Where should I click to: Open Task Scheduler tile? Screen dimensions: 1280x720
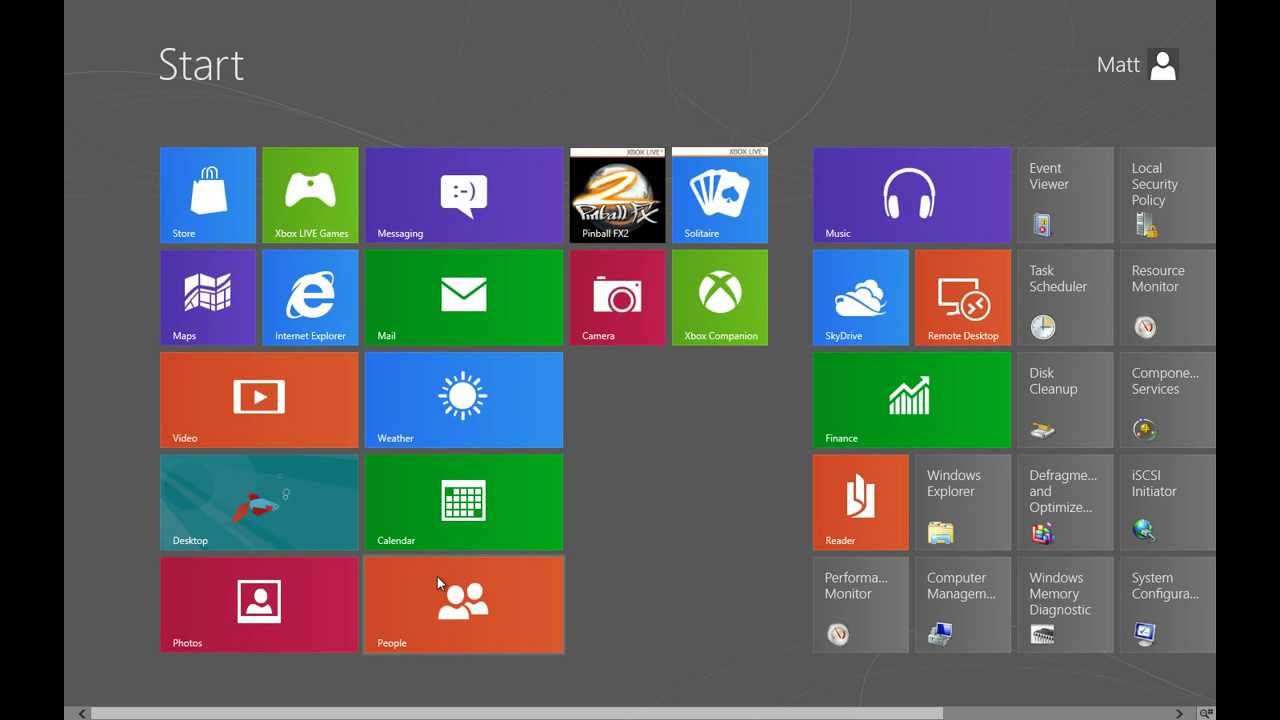coord(1065,297)
